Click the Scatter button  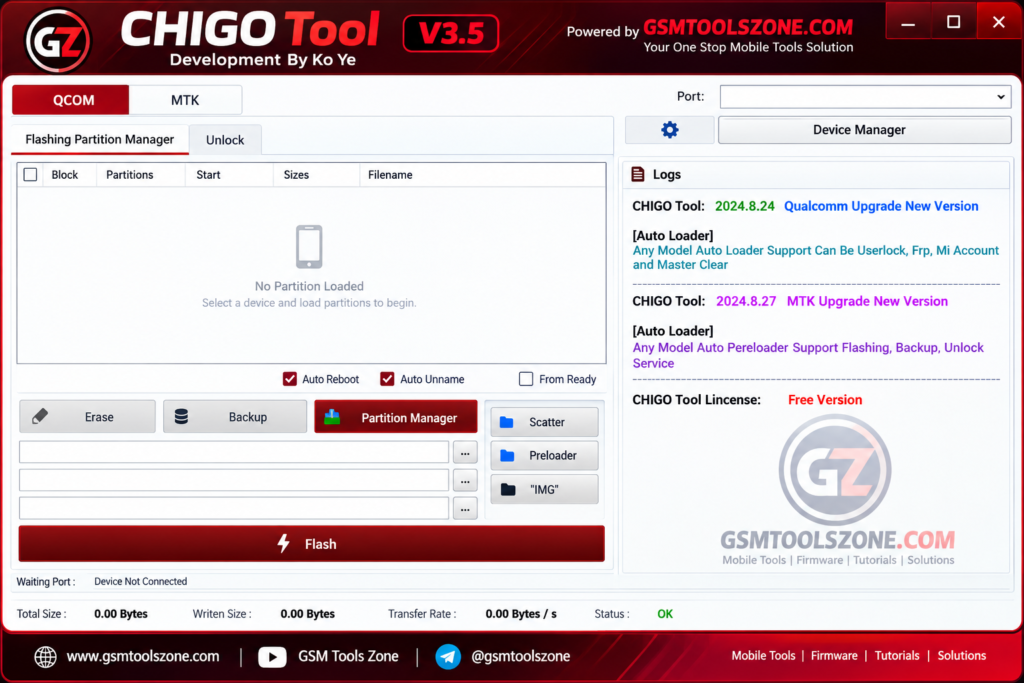(545, 422)
